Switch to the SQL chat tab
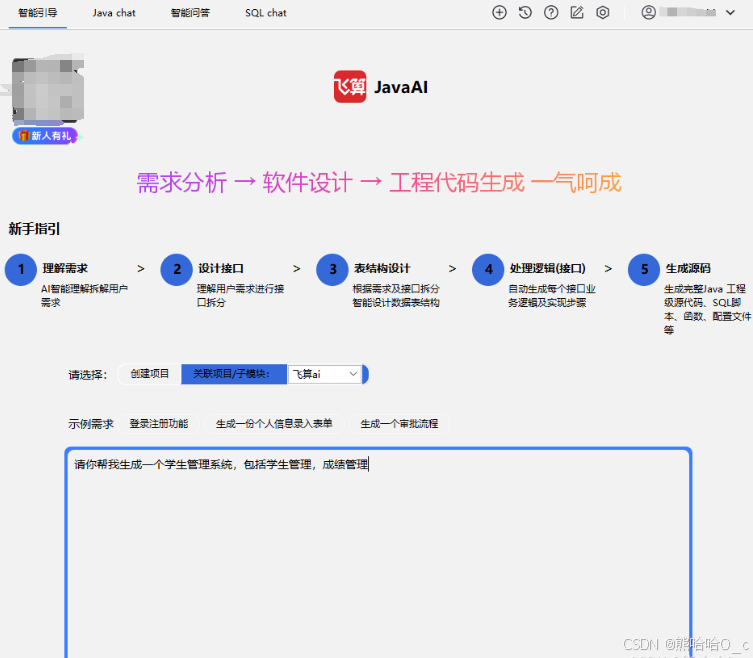 click(x=266, y=13)
